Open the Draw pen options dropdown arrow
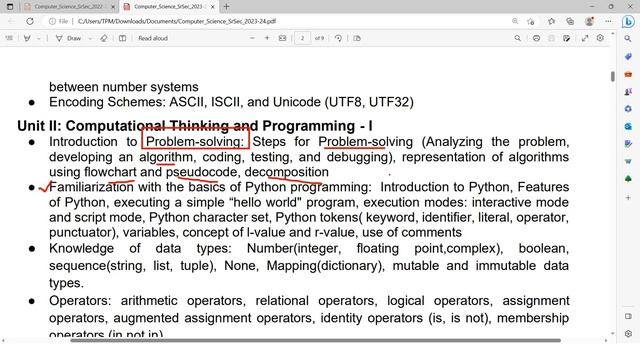Image resolution: width=640 pixels, height=360 pixels. (x=90, y=38)
